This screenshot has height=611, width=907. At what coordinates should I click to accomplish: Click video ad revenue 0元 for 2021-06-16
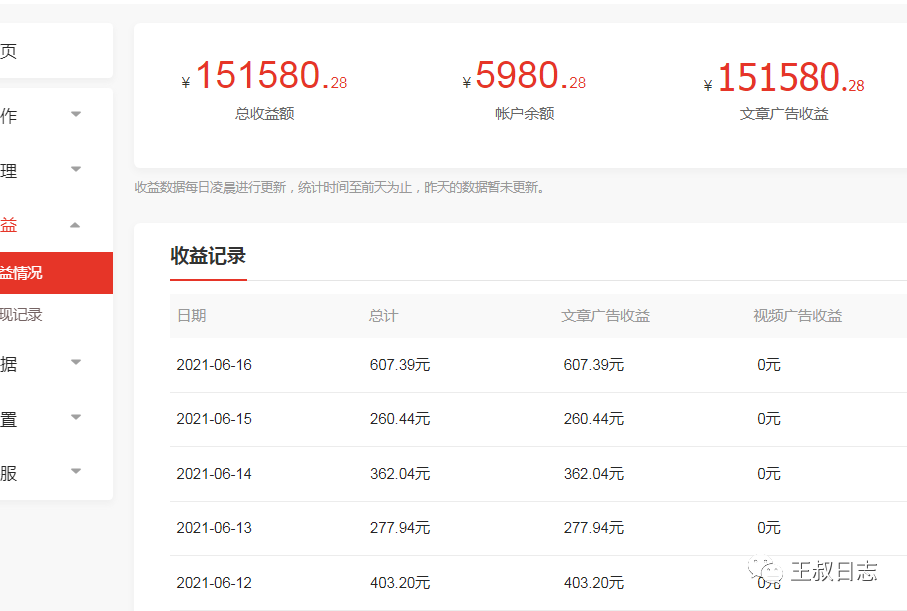[x=769, y=365]
